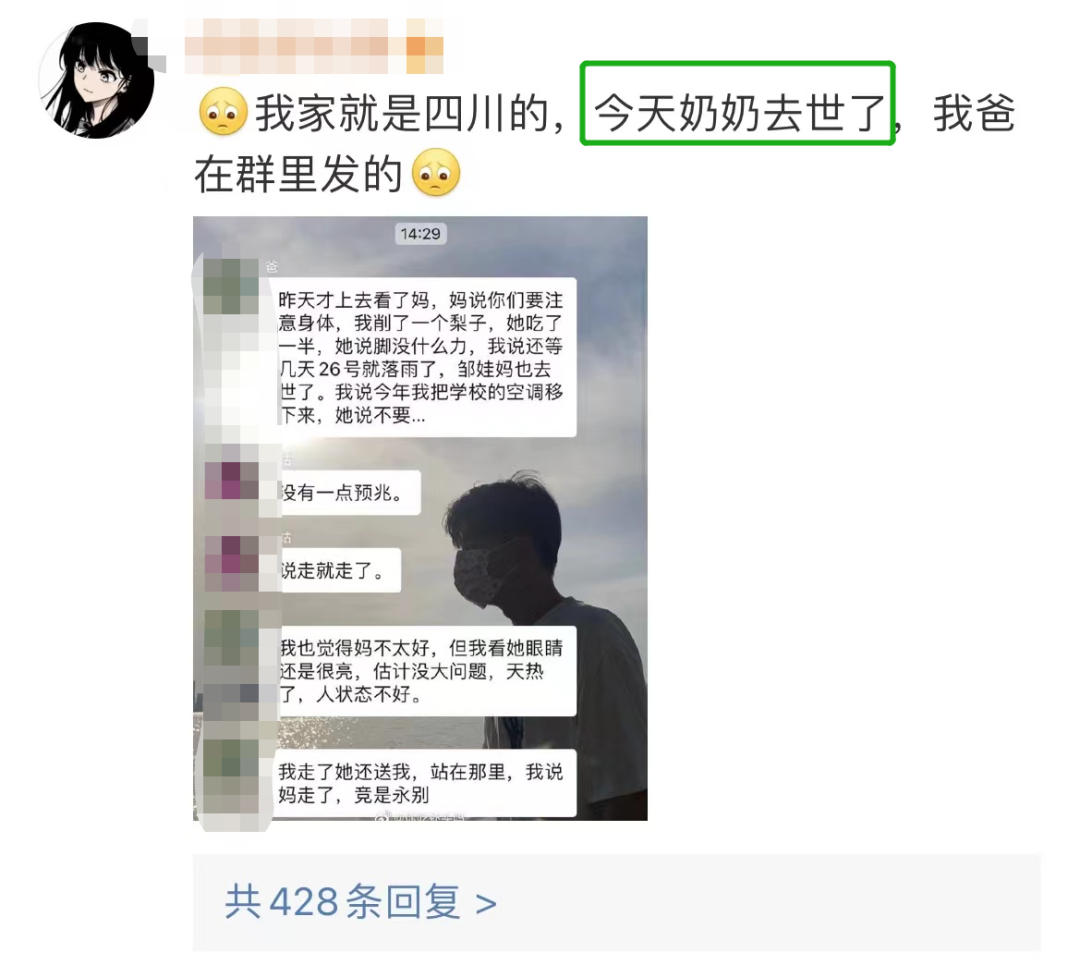Image resolution: width=1080 pixels, height=965 pixels.
Task: Tap the green avatar beside 我也觉得妈不太好
Action: [231, 639]
